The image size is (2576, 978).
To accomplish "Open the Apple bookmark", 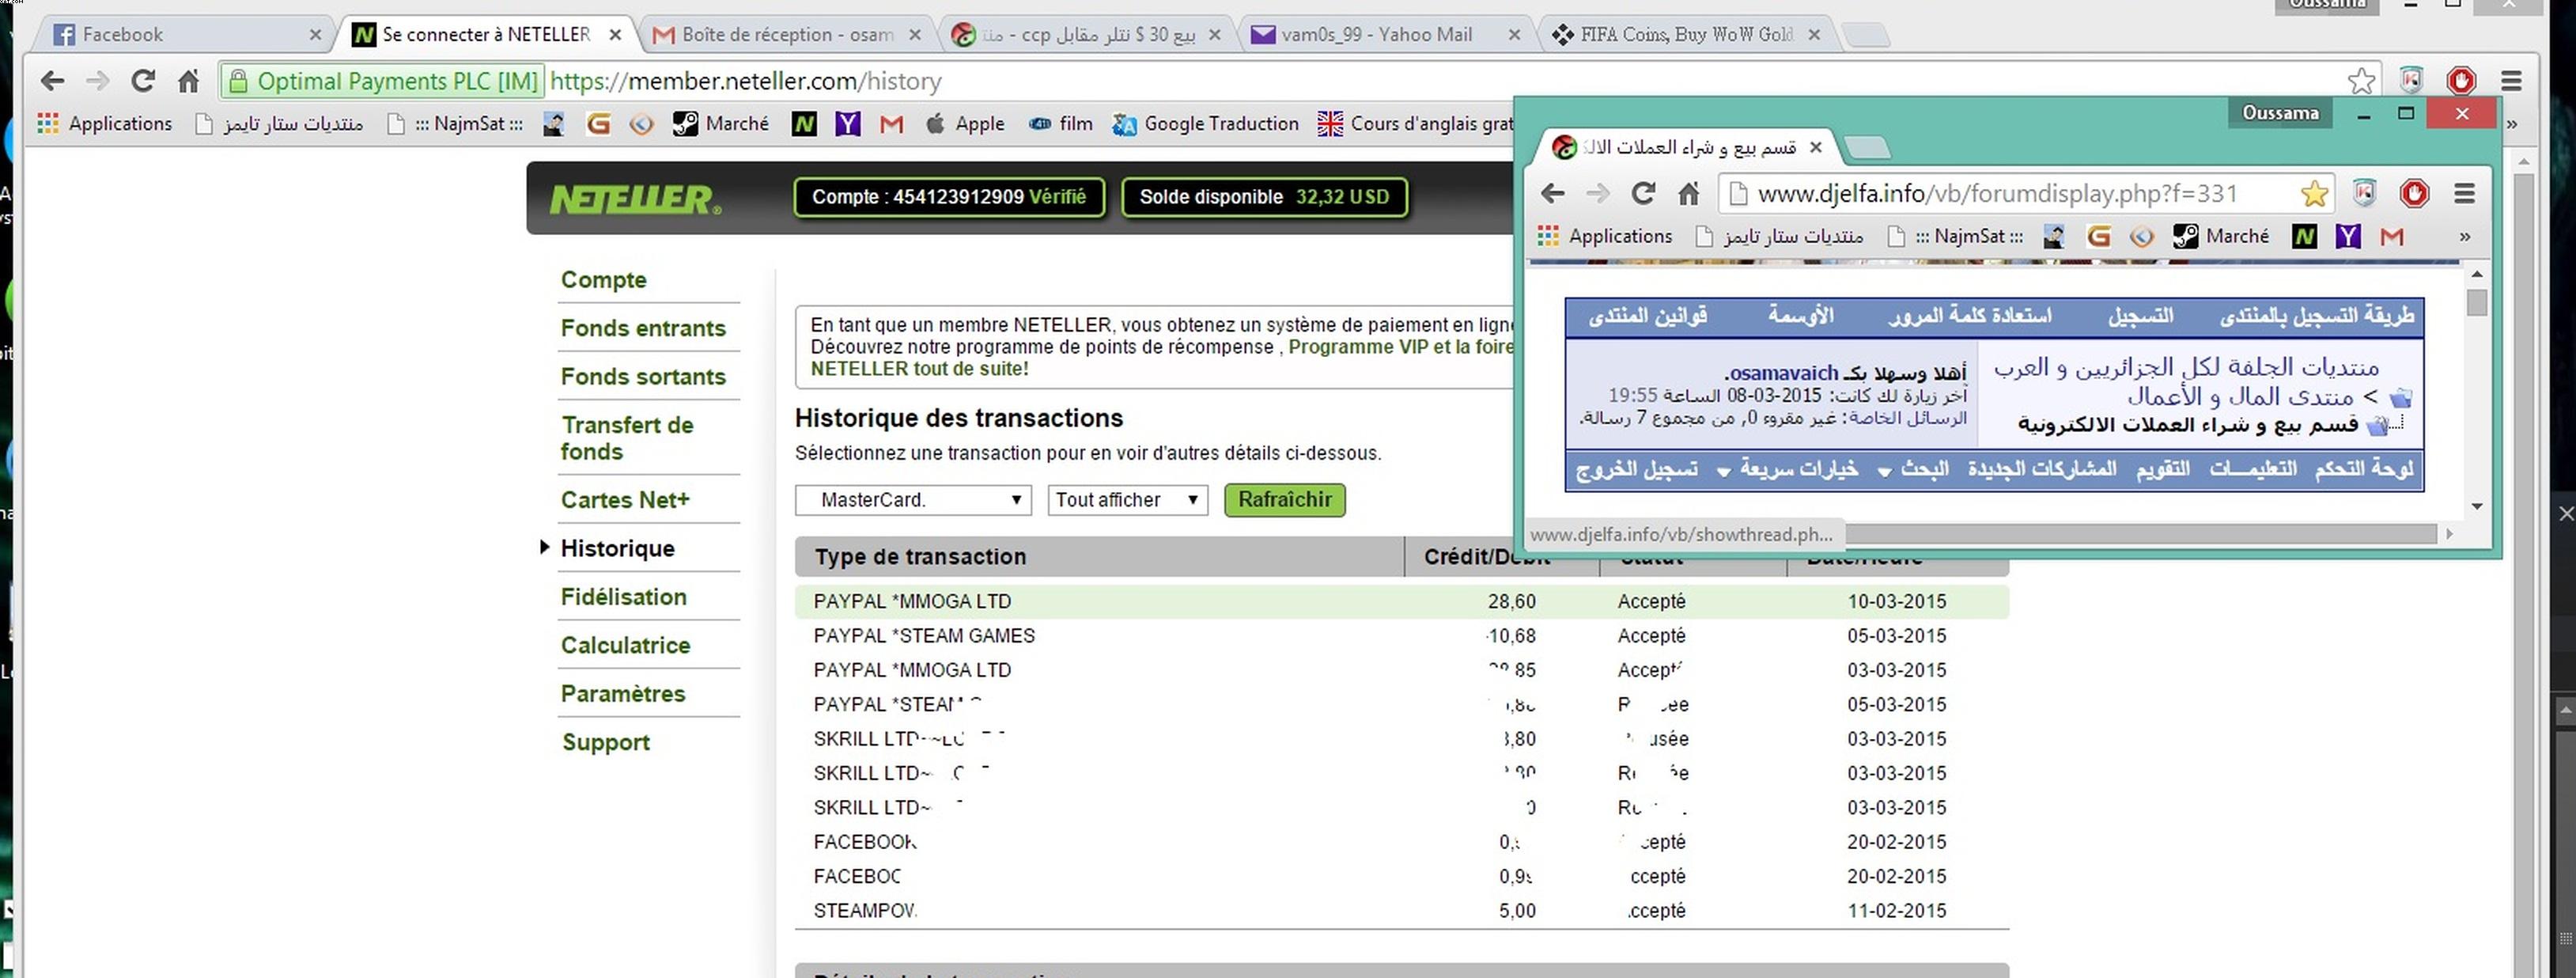I will point(964,123).
